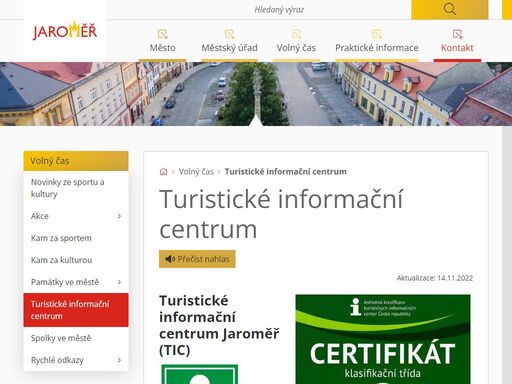Expand the Památky ve městě arrow
Image resolution: width=512 pixels, height=384 pixels.
coord(119,282)
